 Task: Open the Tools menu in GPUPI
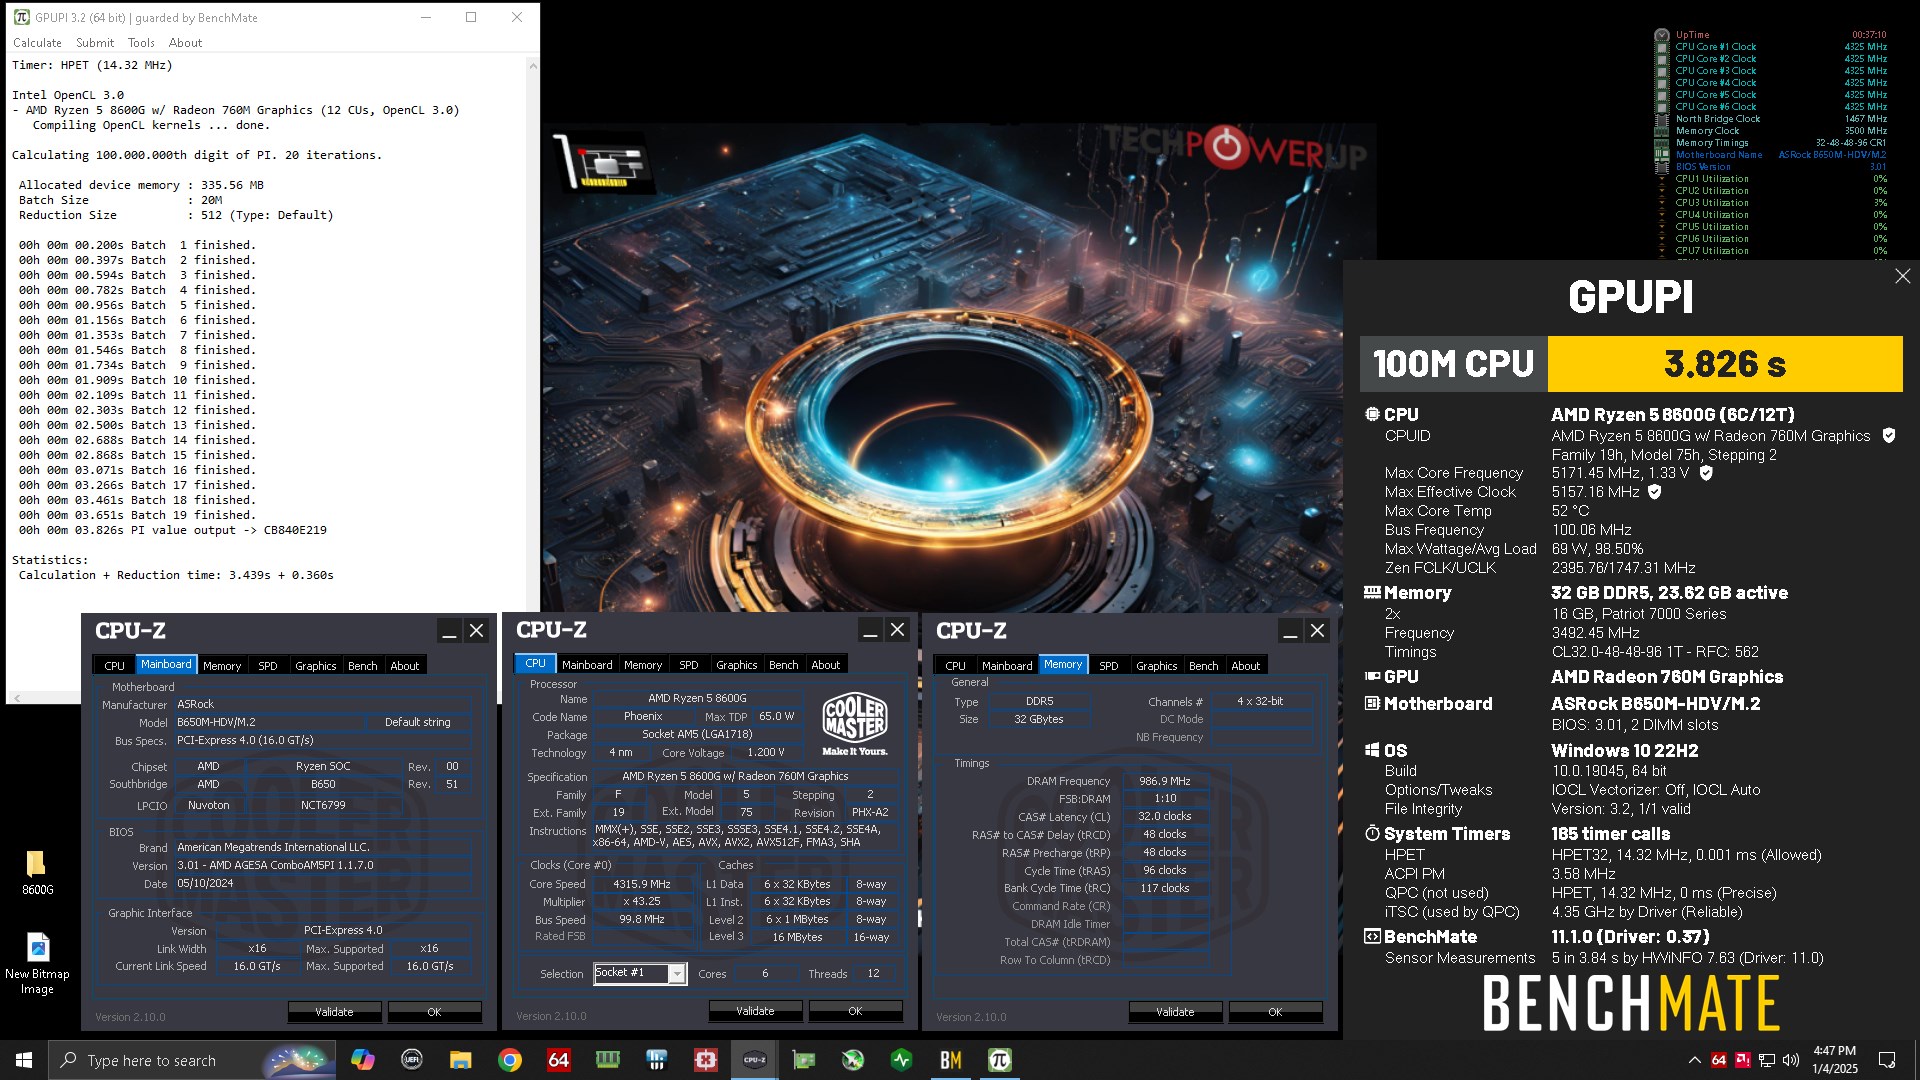(x=141, y=43)
